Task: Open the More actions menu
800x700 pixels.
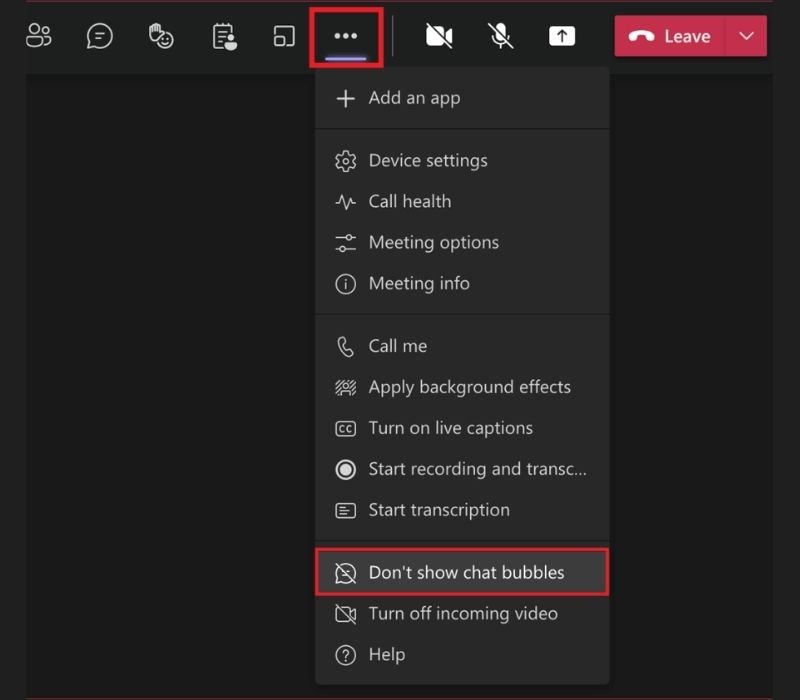Action: (345, 35)
